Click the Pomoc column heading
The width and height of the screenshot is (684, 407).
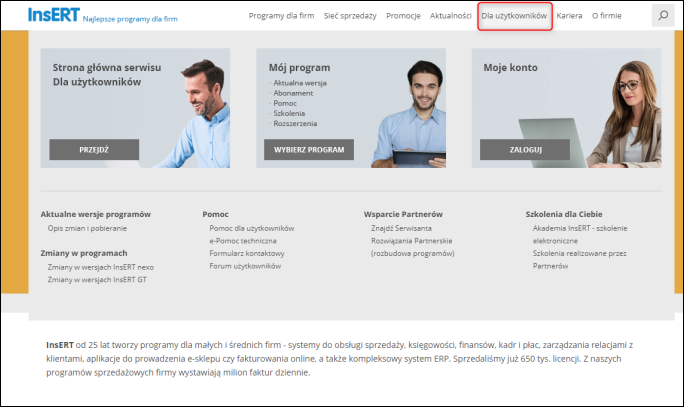pos(215,214)
